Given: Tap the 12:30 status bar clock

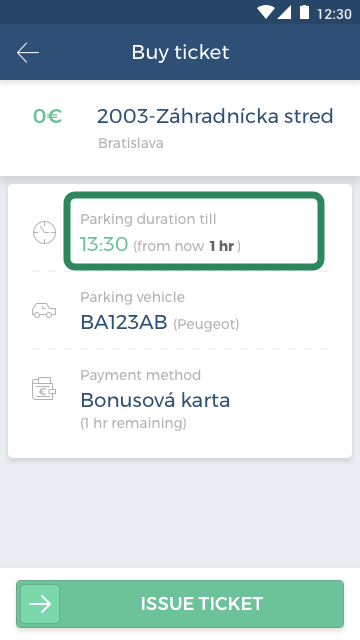Looking at the screenshot, I should pyautogui.click(x=334, y=14).
